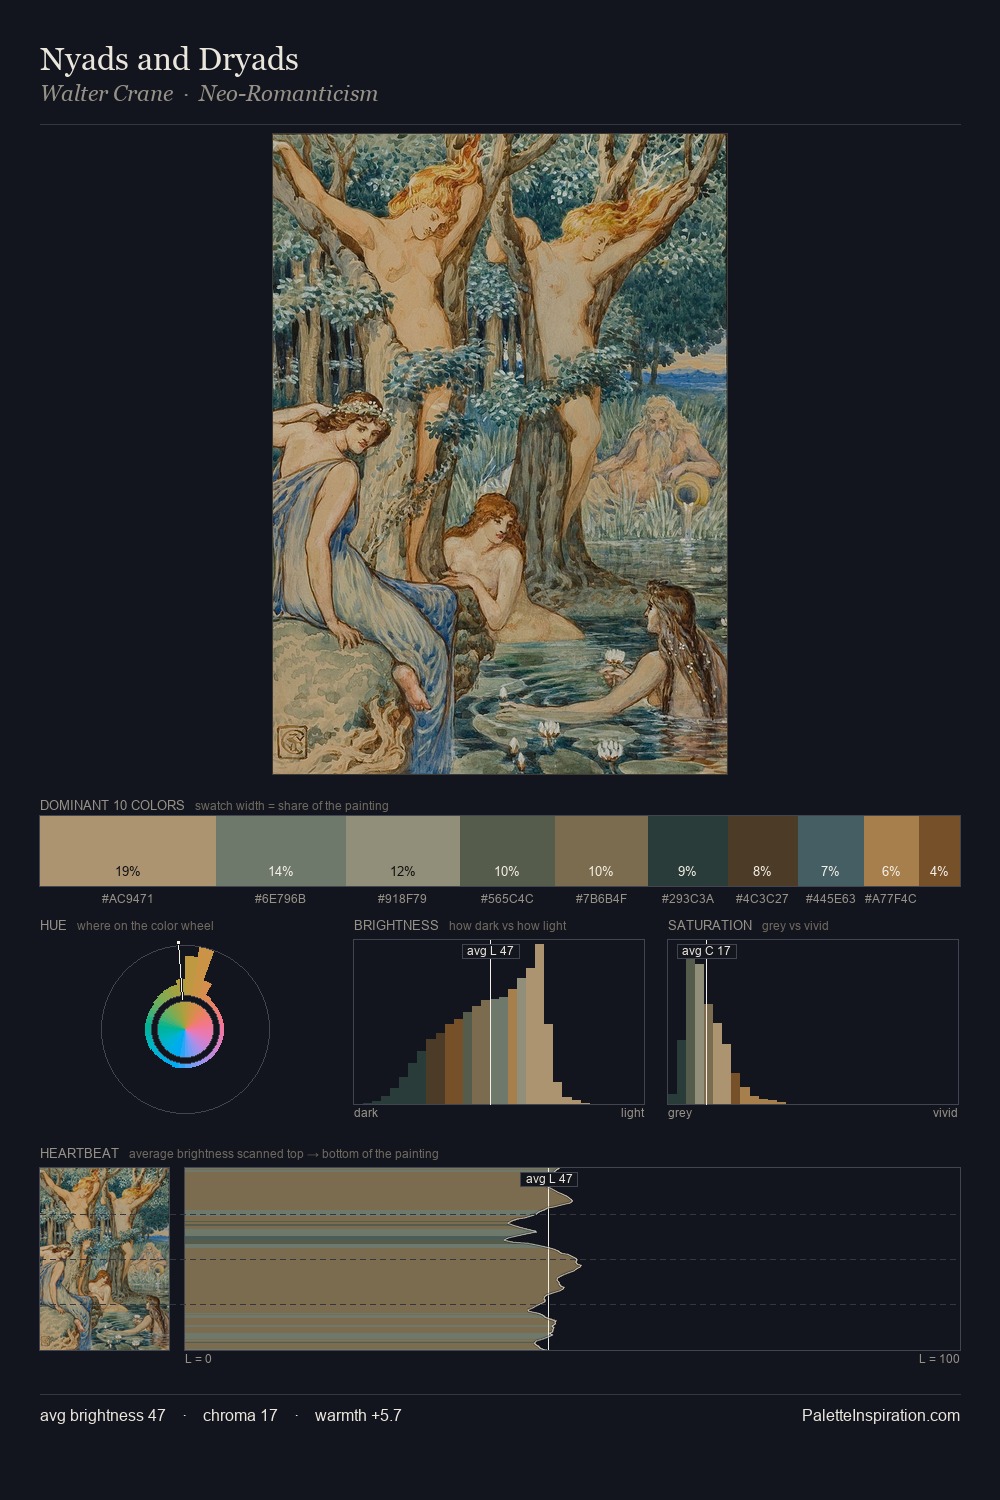This screenshot has height=1500, width=1000.
Task: Click the 'SATURATION' section heading
Action: point(710,925)
